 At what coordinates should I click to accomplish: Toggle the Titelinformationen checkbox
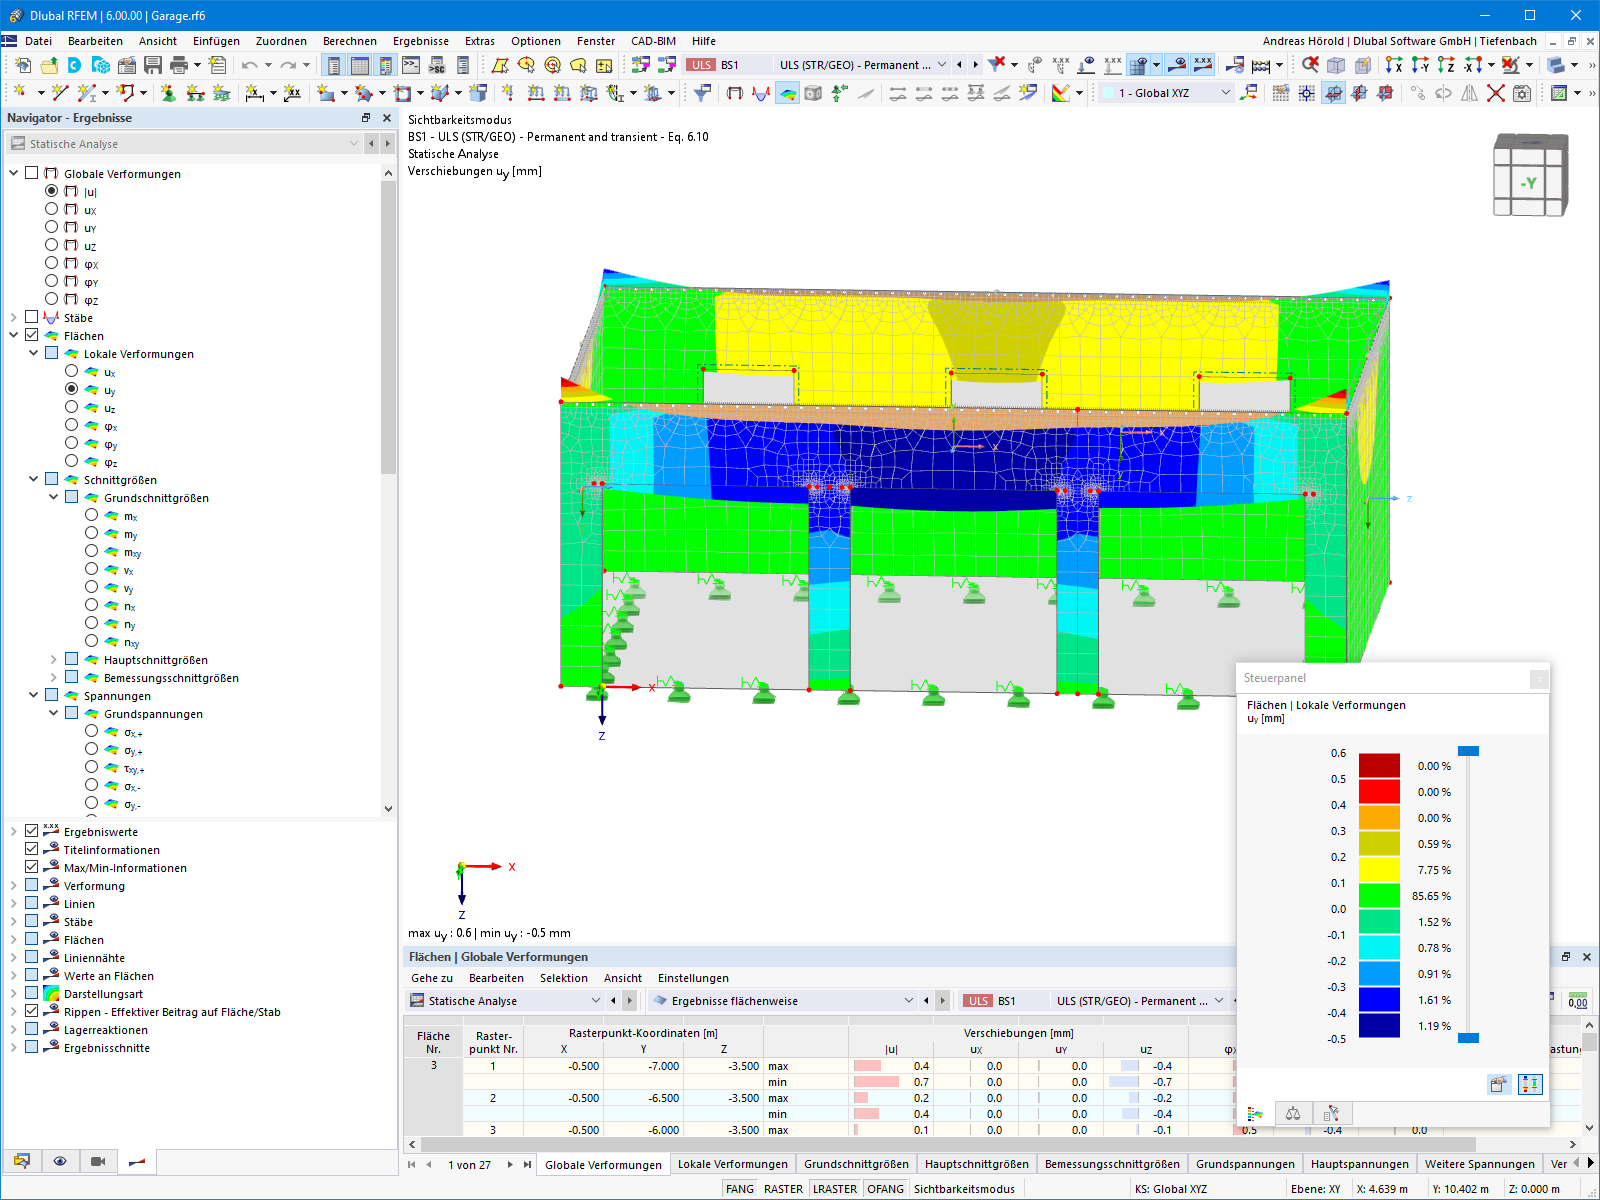pyautogui.click(x=32, y=849)
